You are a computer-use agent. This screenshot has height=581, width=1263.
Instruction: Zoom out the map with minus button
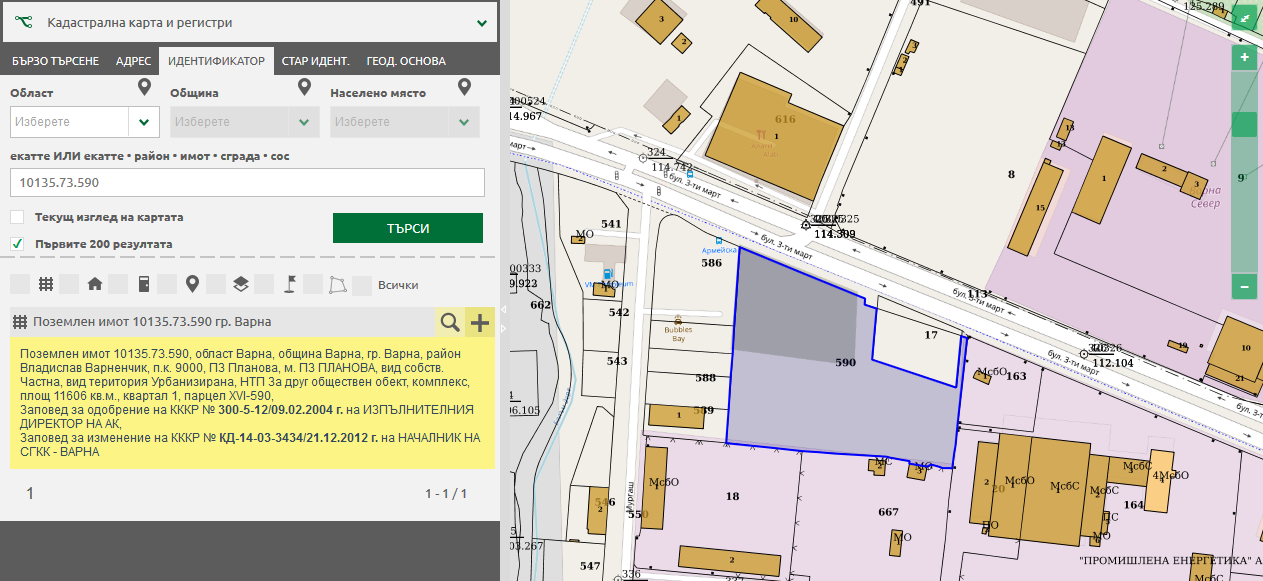(1244, 287)
